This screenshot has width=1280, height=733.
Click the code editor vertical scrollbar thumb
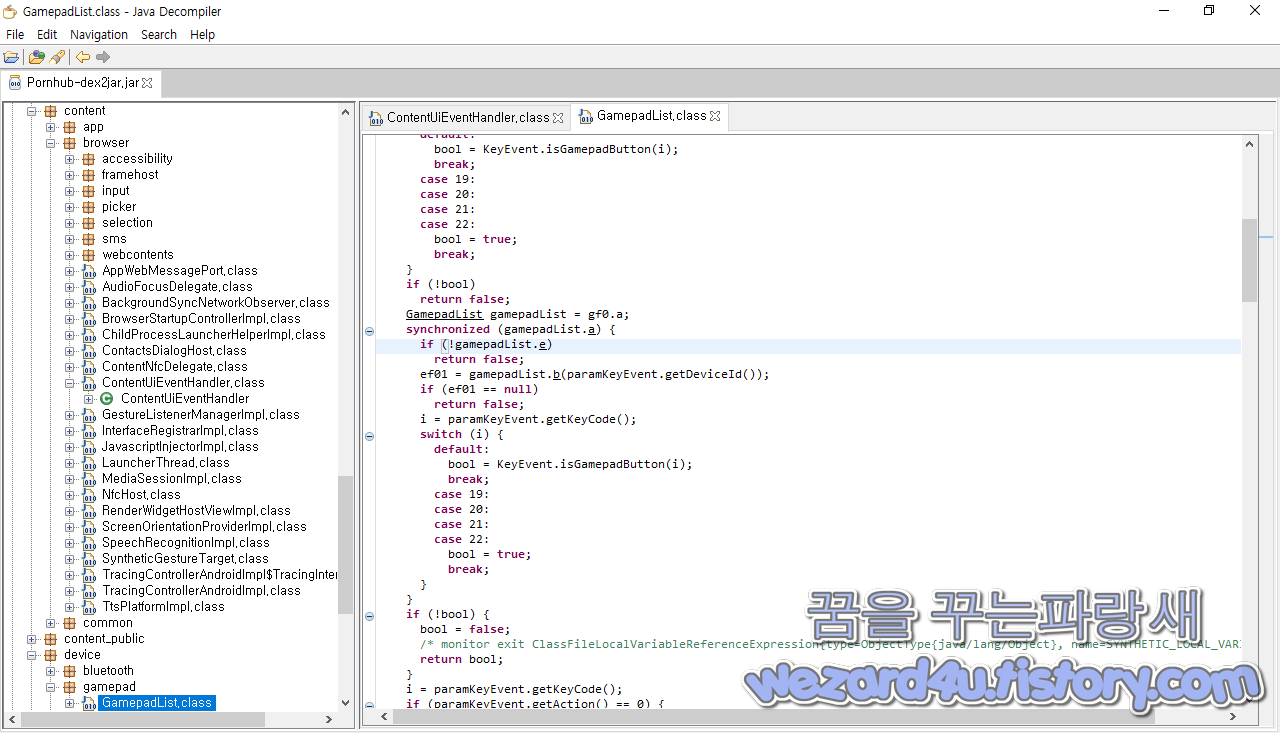(x=1250, y=260)
